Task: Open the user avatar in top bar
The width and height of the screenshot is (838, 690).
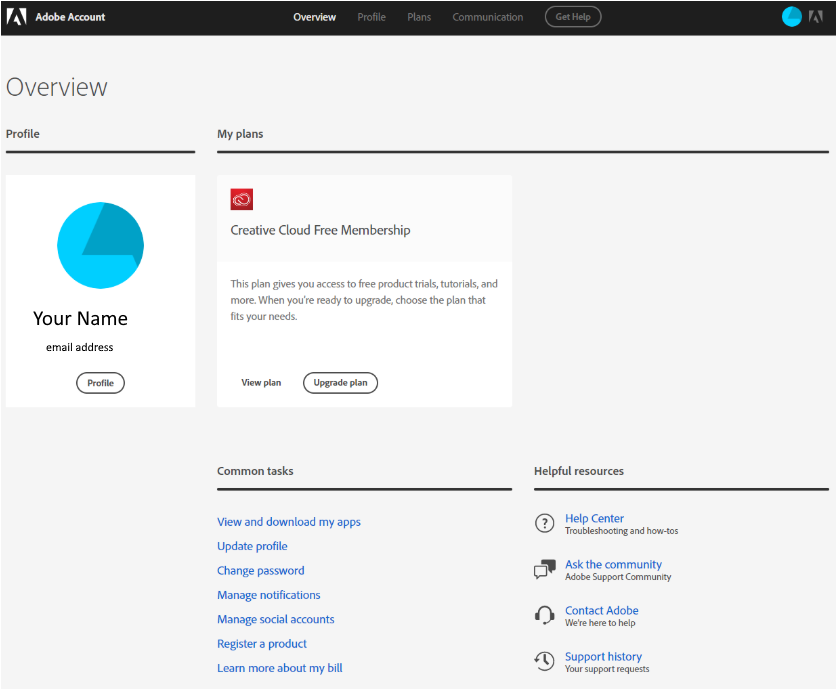Action: [792, 17]
